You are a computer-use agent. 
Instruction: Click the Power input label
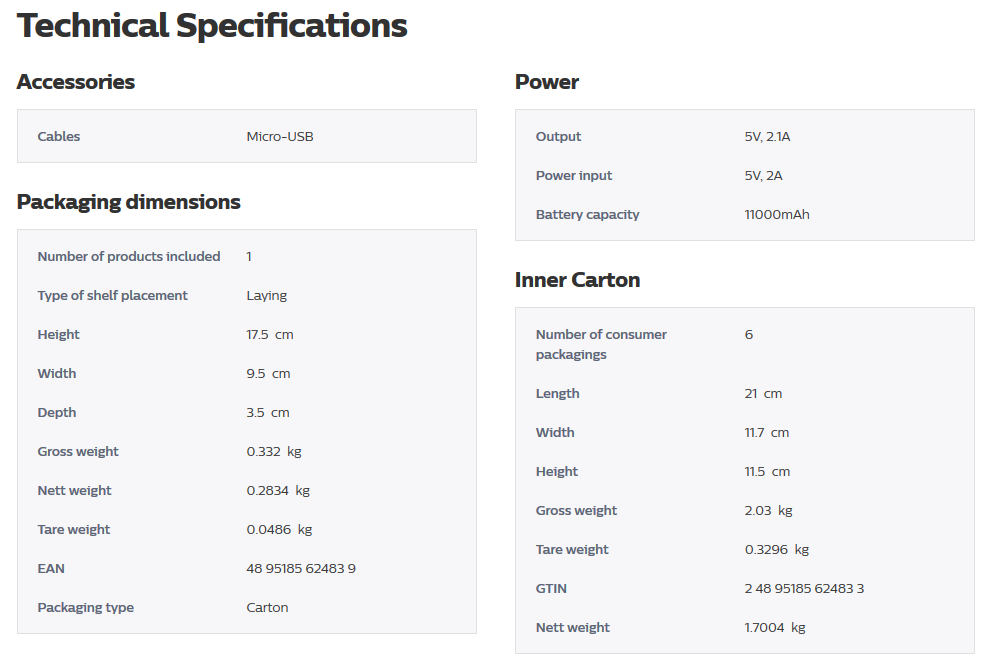(574, 175)
